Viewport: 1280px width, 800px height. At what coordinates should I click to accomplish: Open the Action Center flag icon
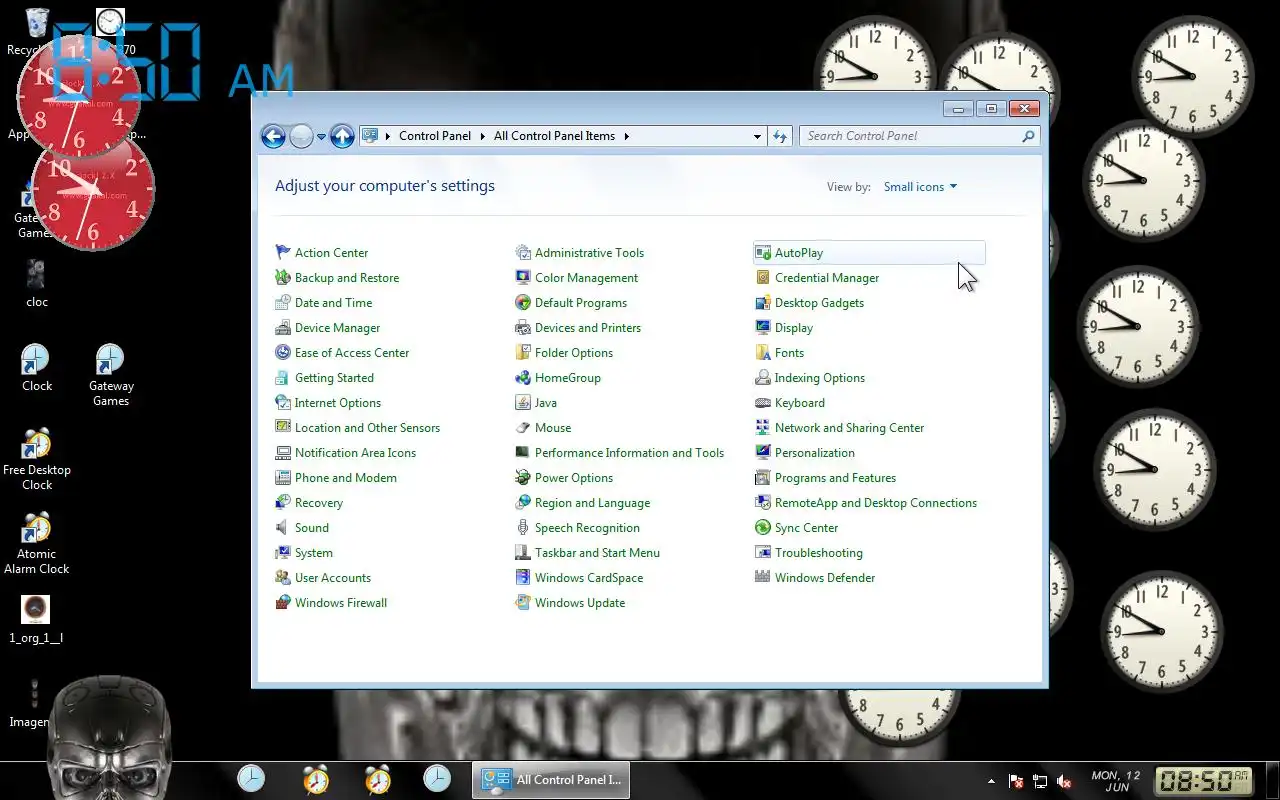[283, 253]
